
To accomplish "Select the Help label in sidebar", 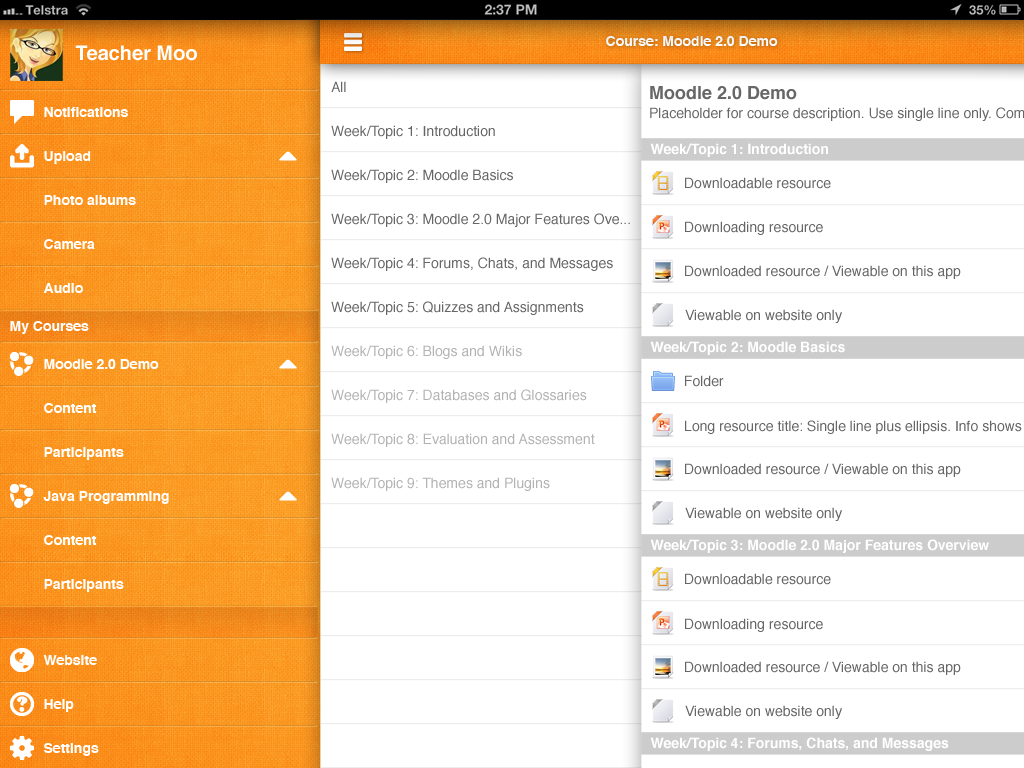I will pos(58,704).
